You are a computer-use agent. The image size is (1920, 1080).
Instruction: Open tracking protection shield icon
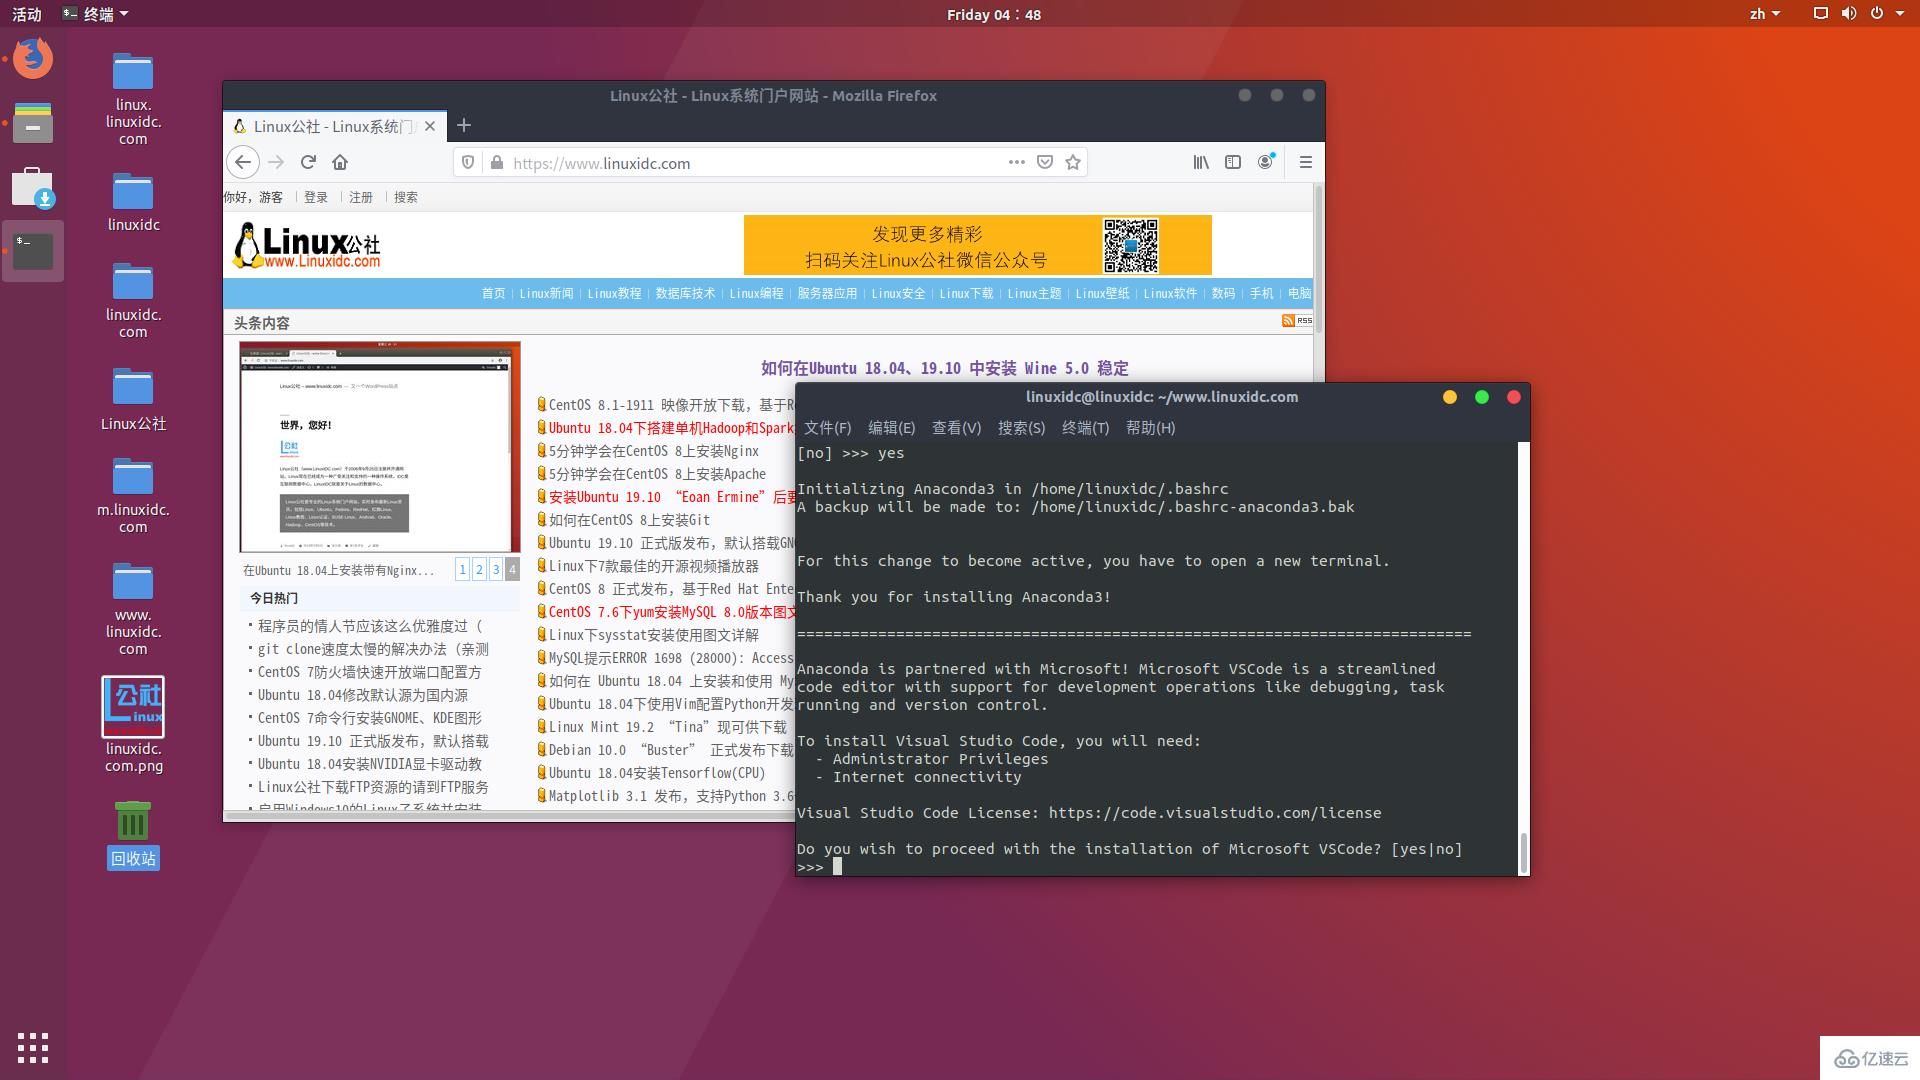tap(468, 163)
